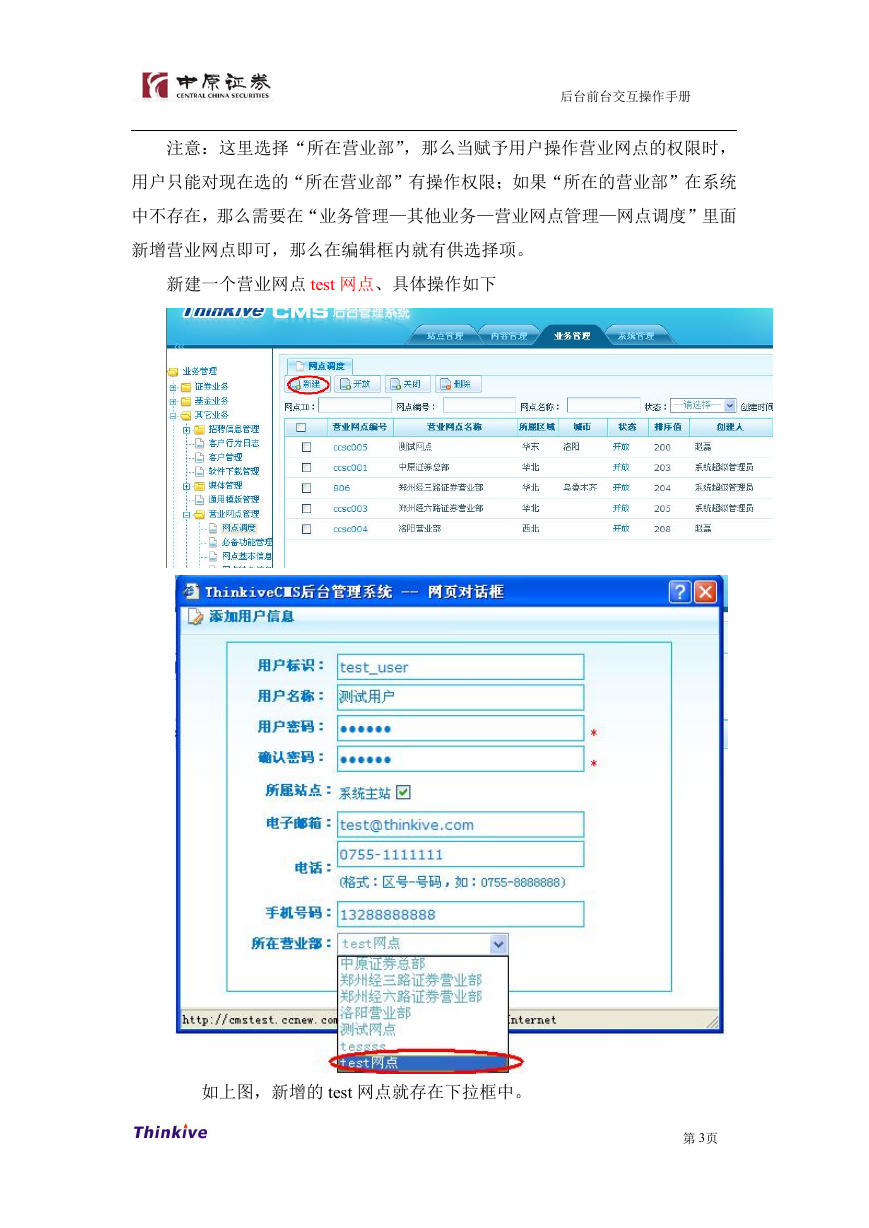Screen dimensions: 869x1228
Task: Switch to the 系统管理 tab
Action: (x=636, y=336)
